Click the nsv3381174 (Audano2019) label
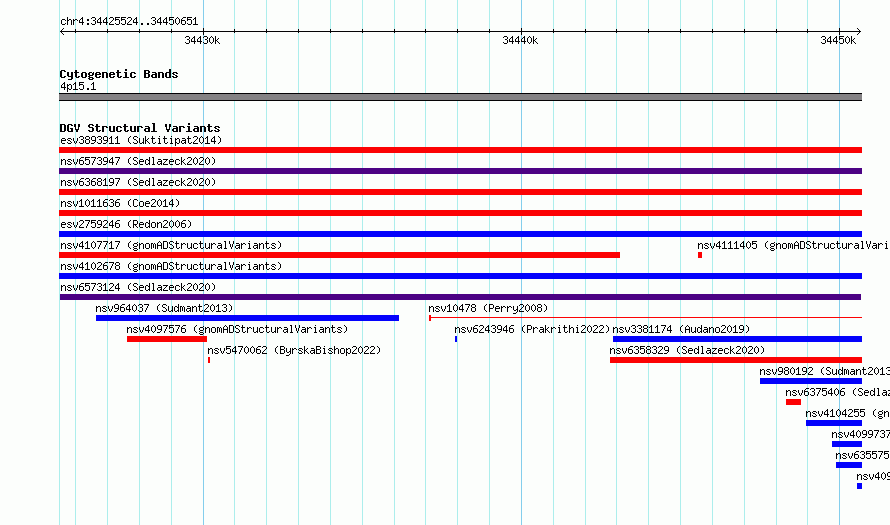The width and height of the screenshot is (890, 525). click(681, 329)
